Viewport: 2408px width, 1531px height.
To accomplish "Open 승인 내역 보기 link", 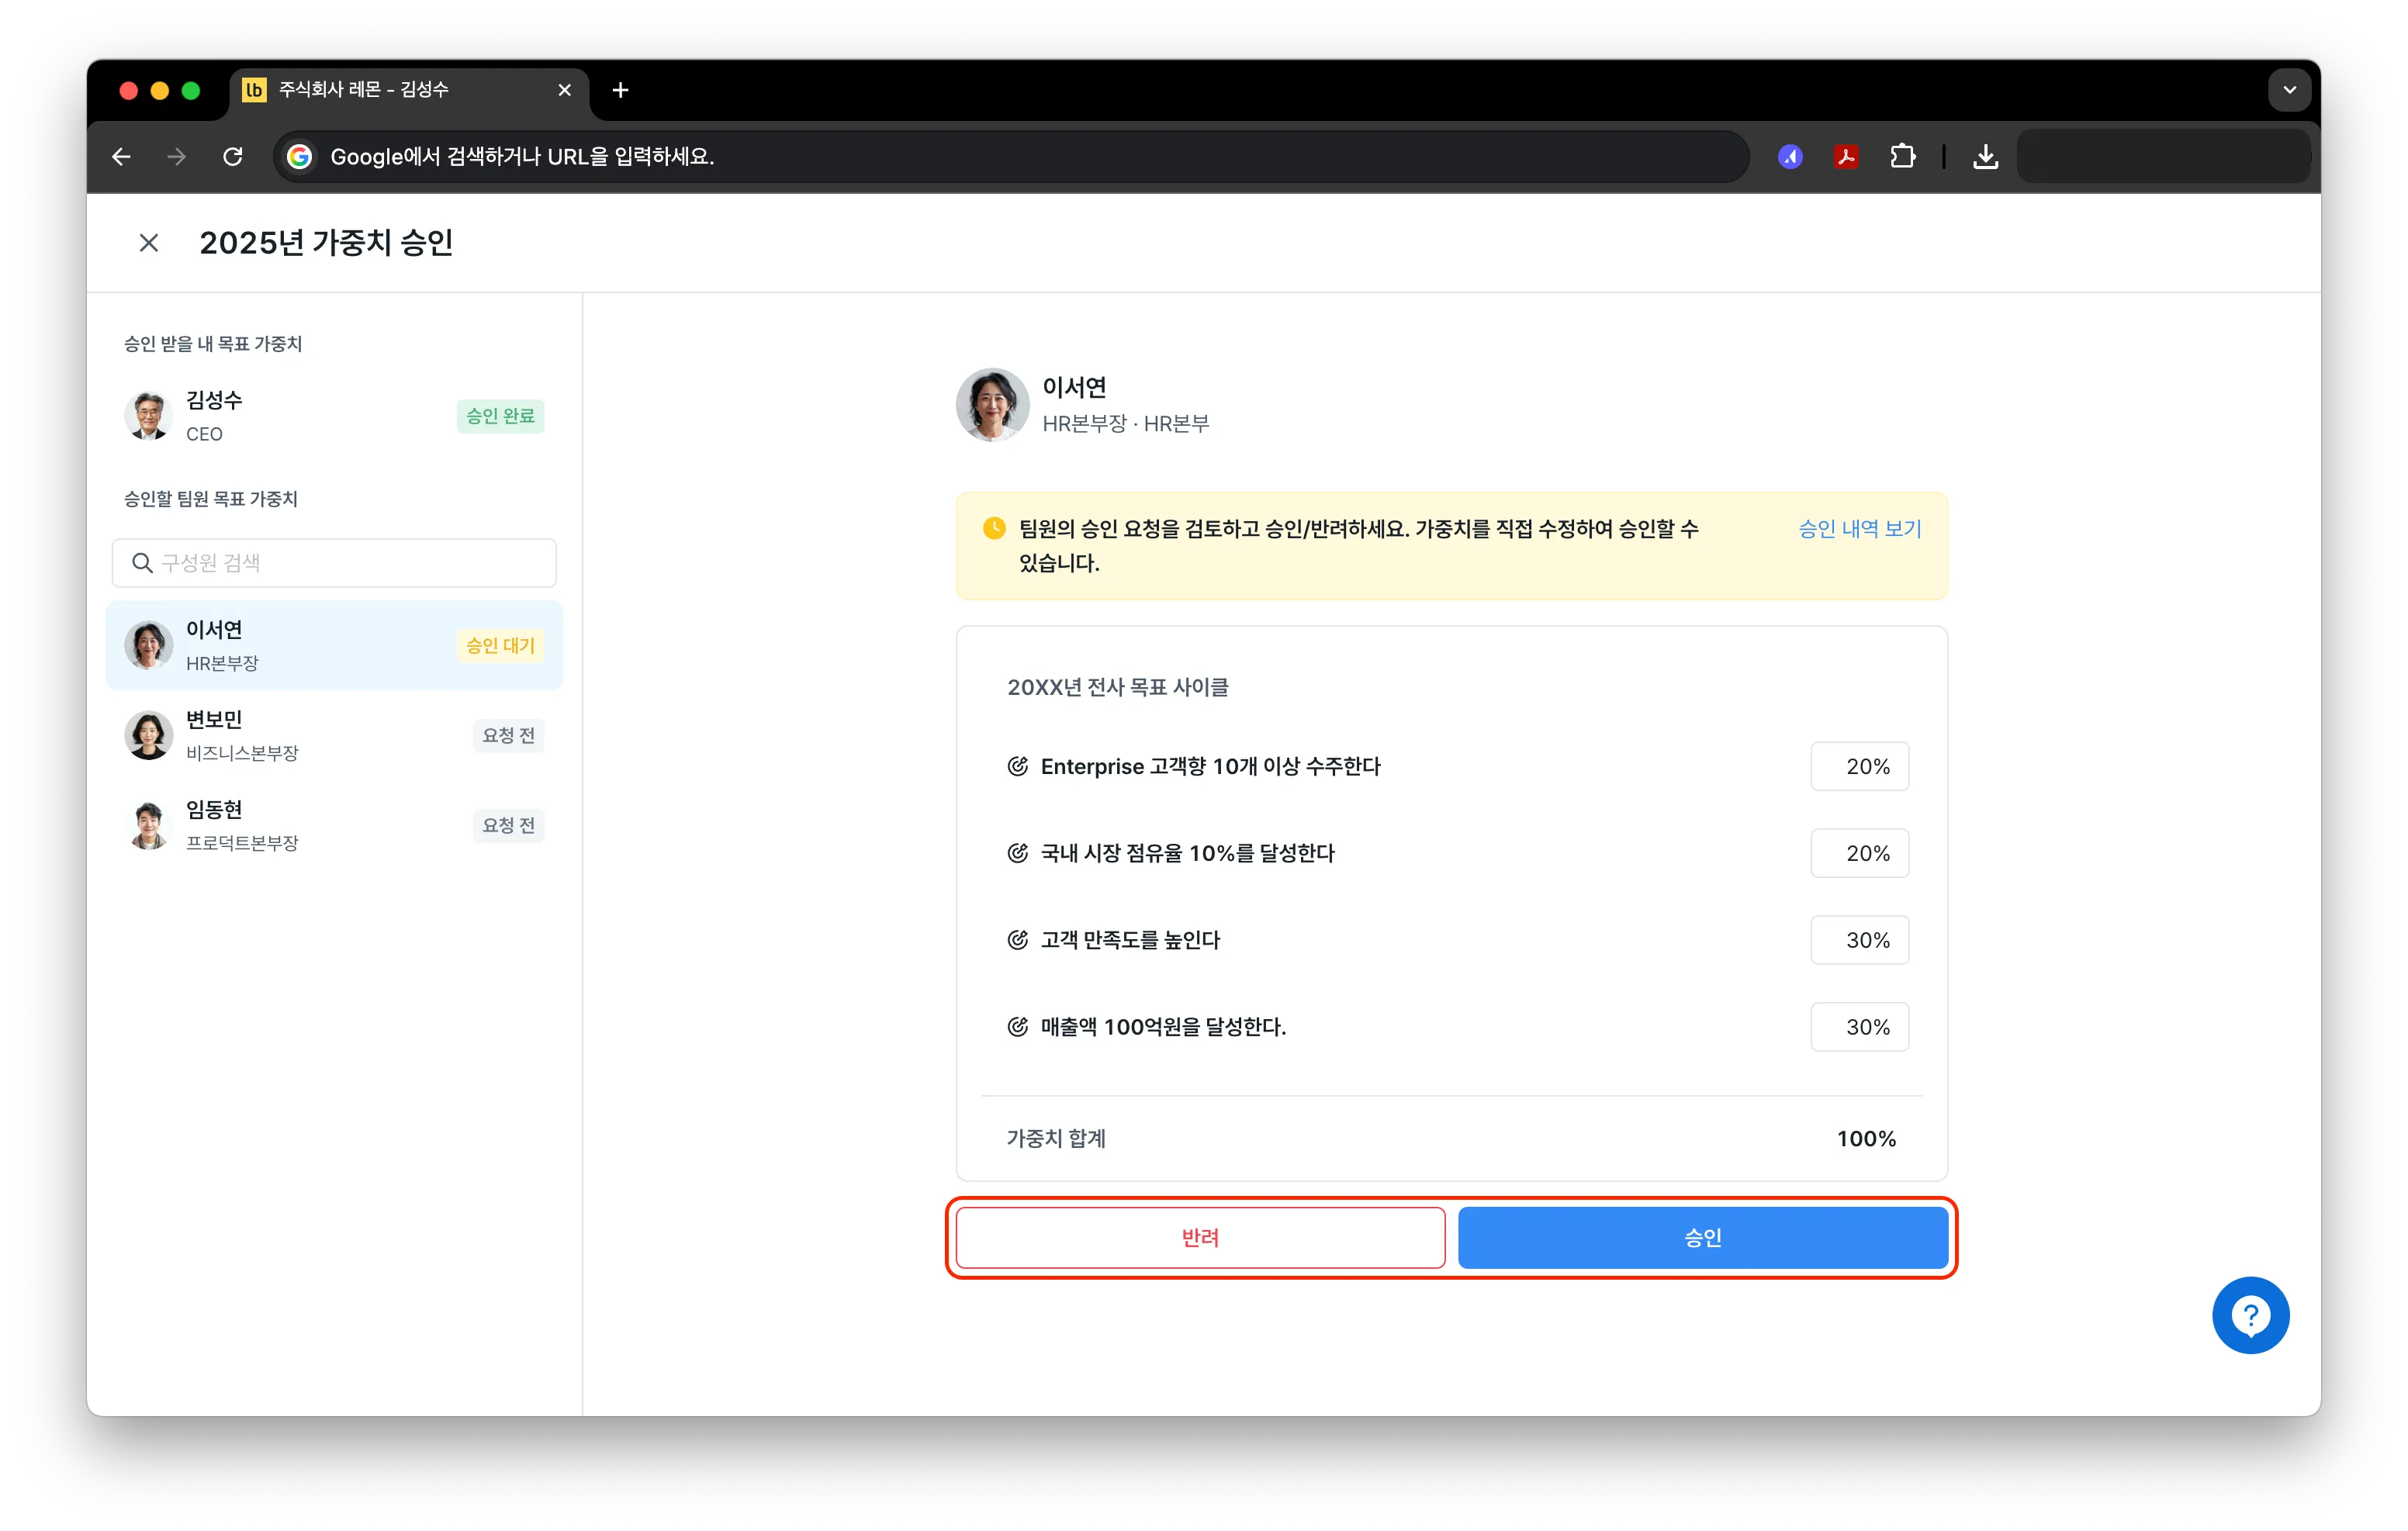I will tap(1859, 529).
